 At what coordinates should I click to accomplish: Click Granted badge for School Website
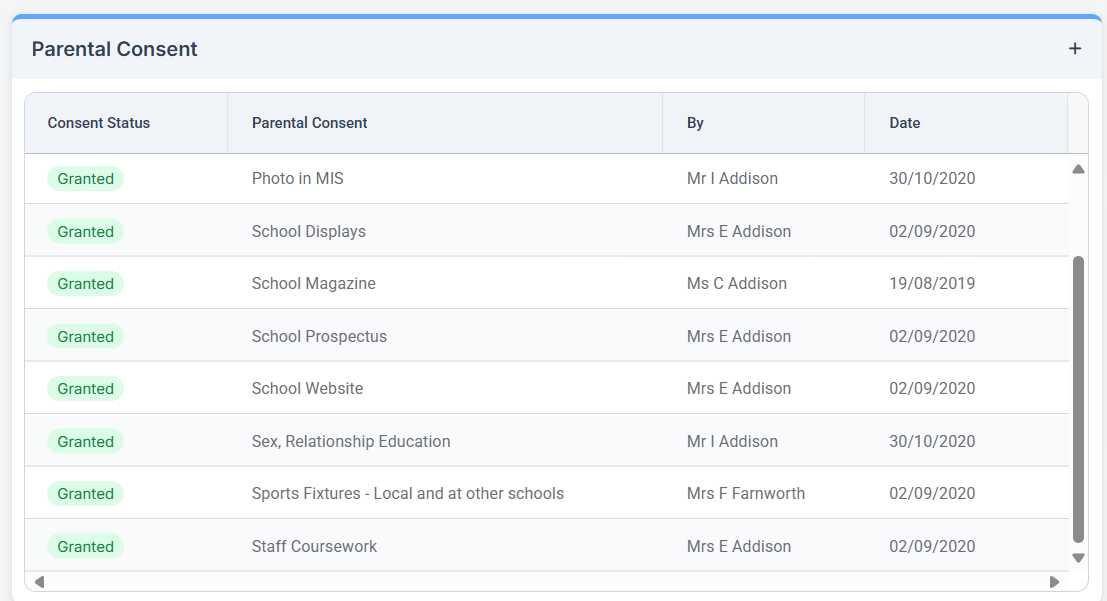[x=85, y=389]
